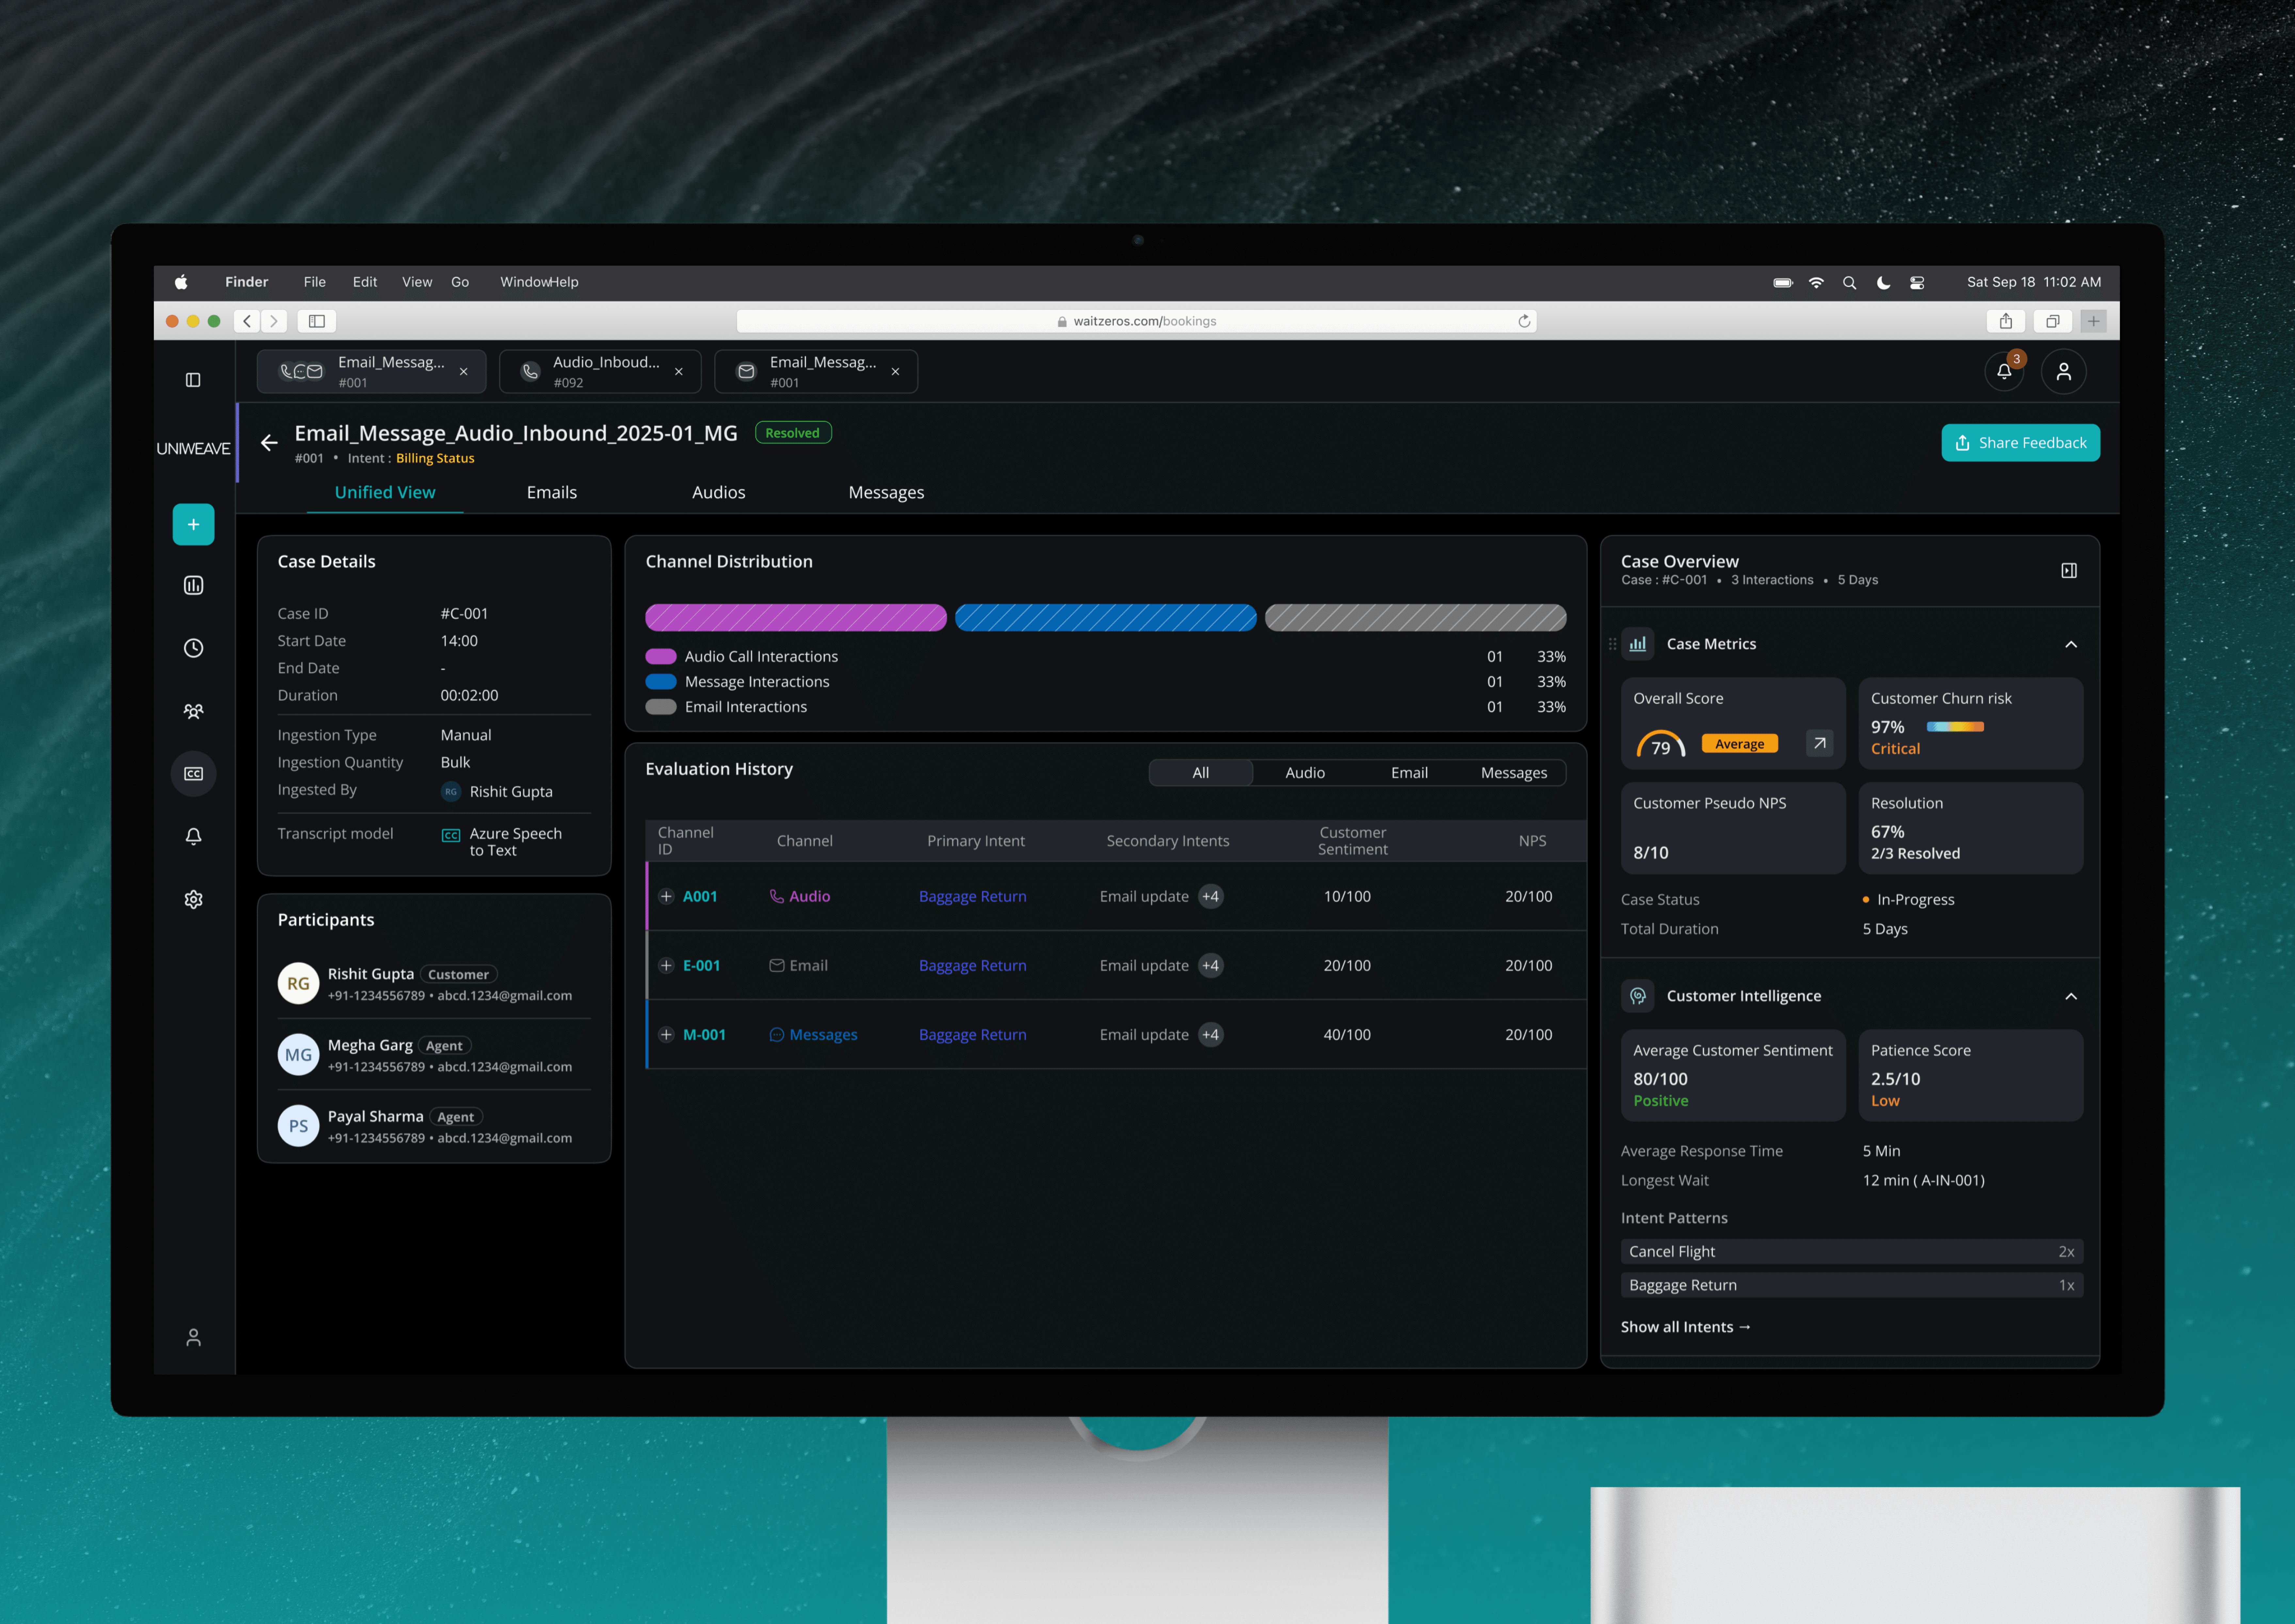Open Overall Score detail arrow icon
This screenshot has width=2295, height=1624.
coord(1819,743)
